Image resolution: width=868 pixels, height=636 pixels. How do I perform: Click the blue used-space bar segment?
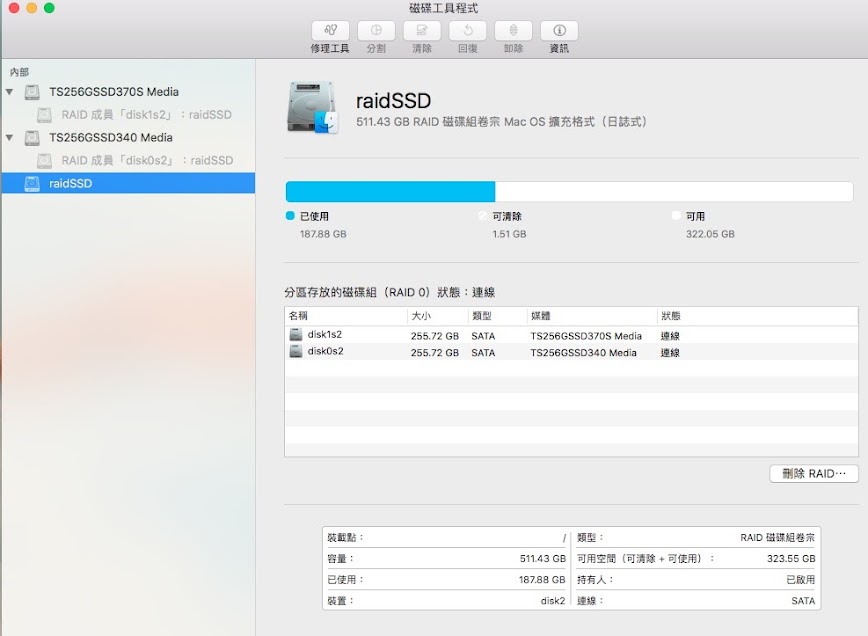tap(390, 192)
